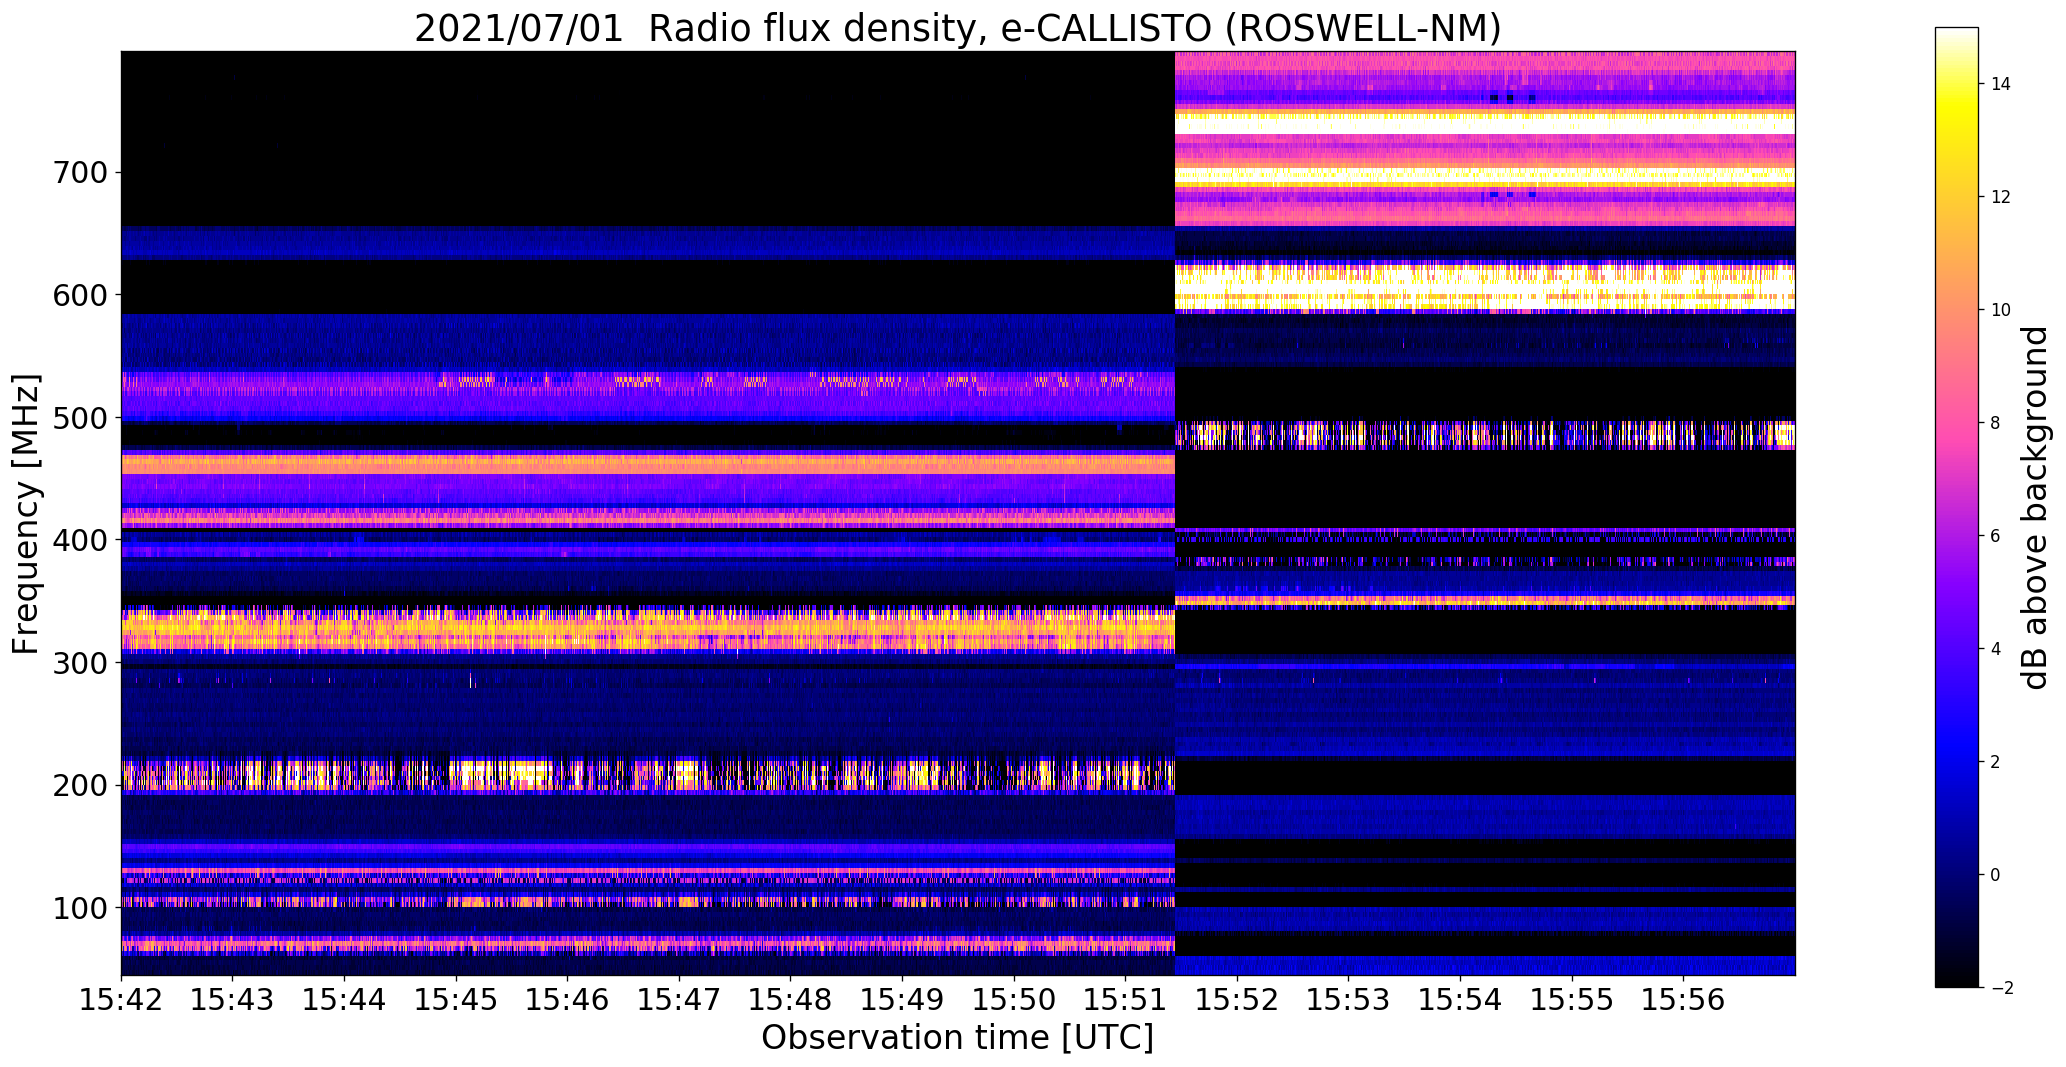Click the 15:54 time tick label
The width and height of the screenshot is (2066, 1067).
click(1461, 998)
